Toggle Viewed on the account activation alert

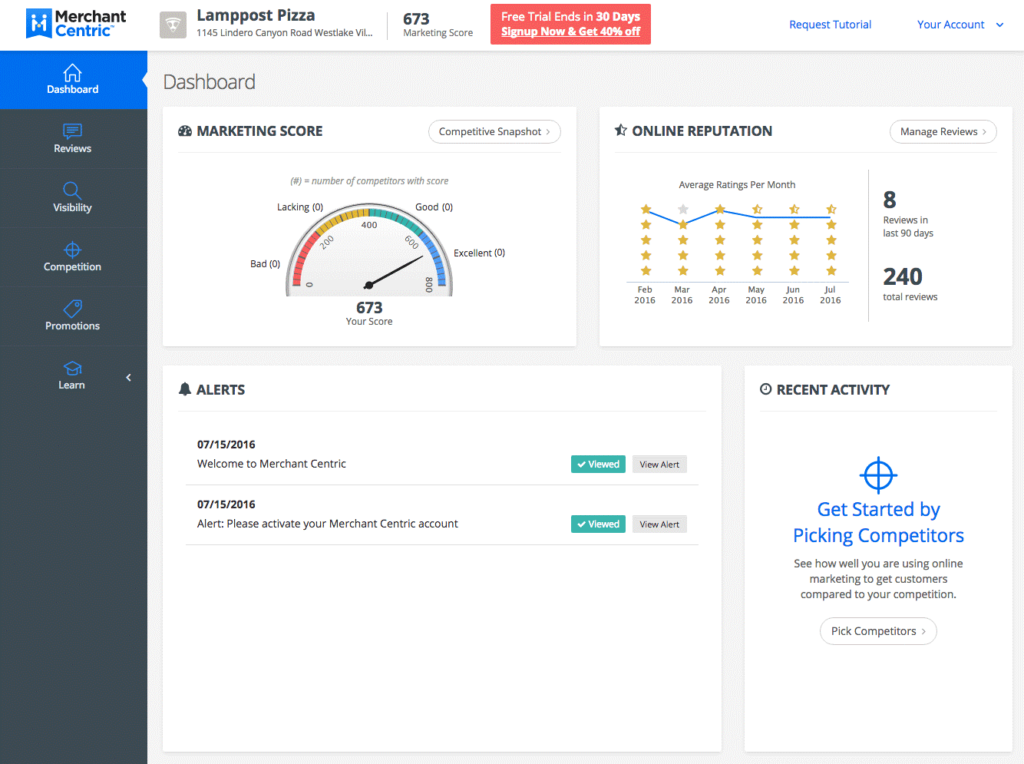coord(597,523)
